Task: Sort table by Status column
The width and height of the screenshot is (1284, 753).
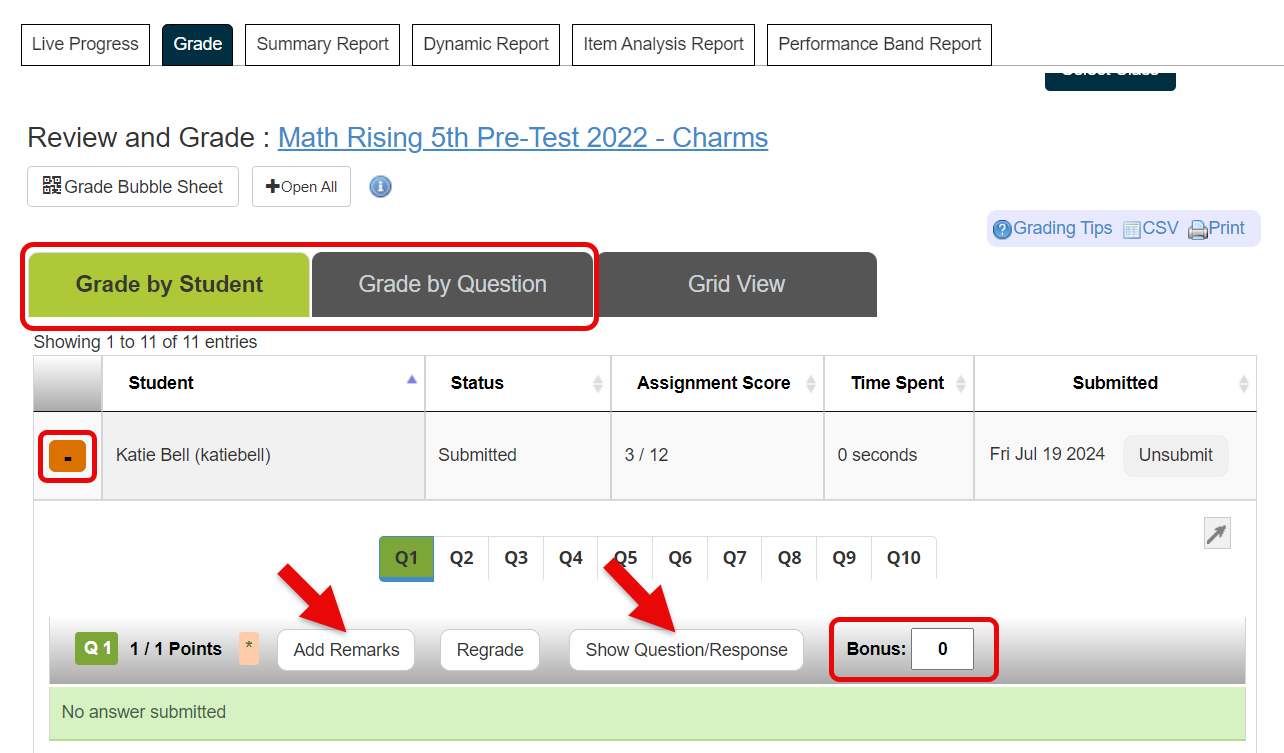Action: 518,383
